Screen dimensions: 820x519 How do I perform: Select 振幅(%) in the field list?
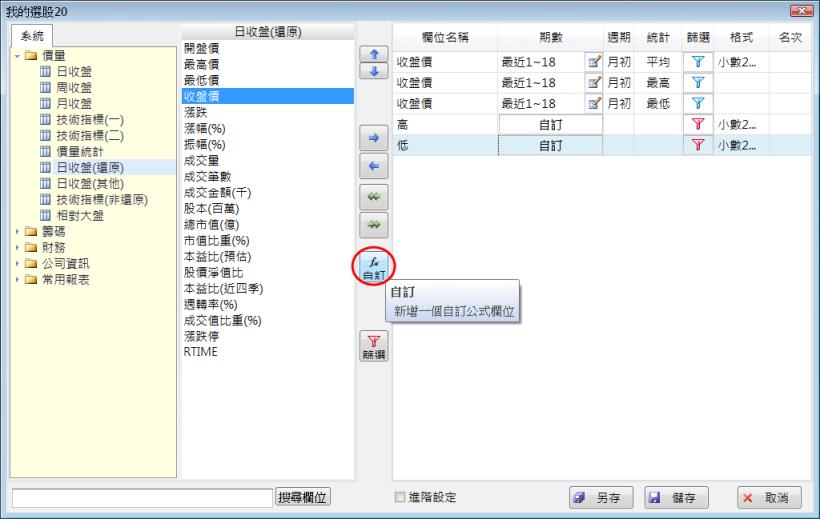click(204, 144)
